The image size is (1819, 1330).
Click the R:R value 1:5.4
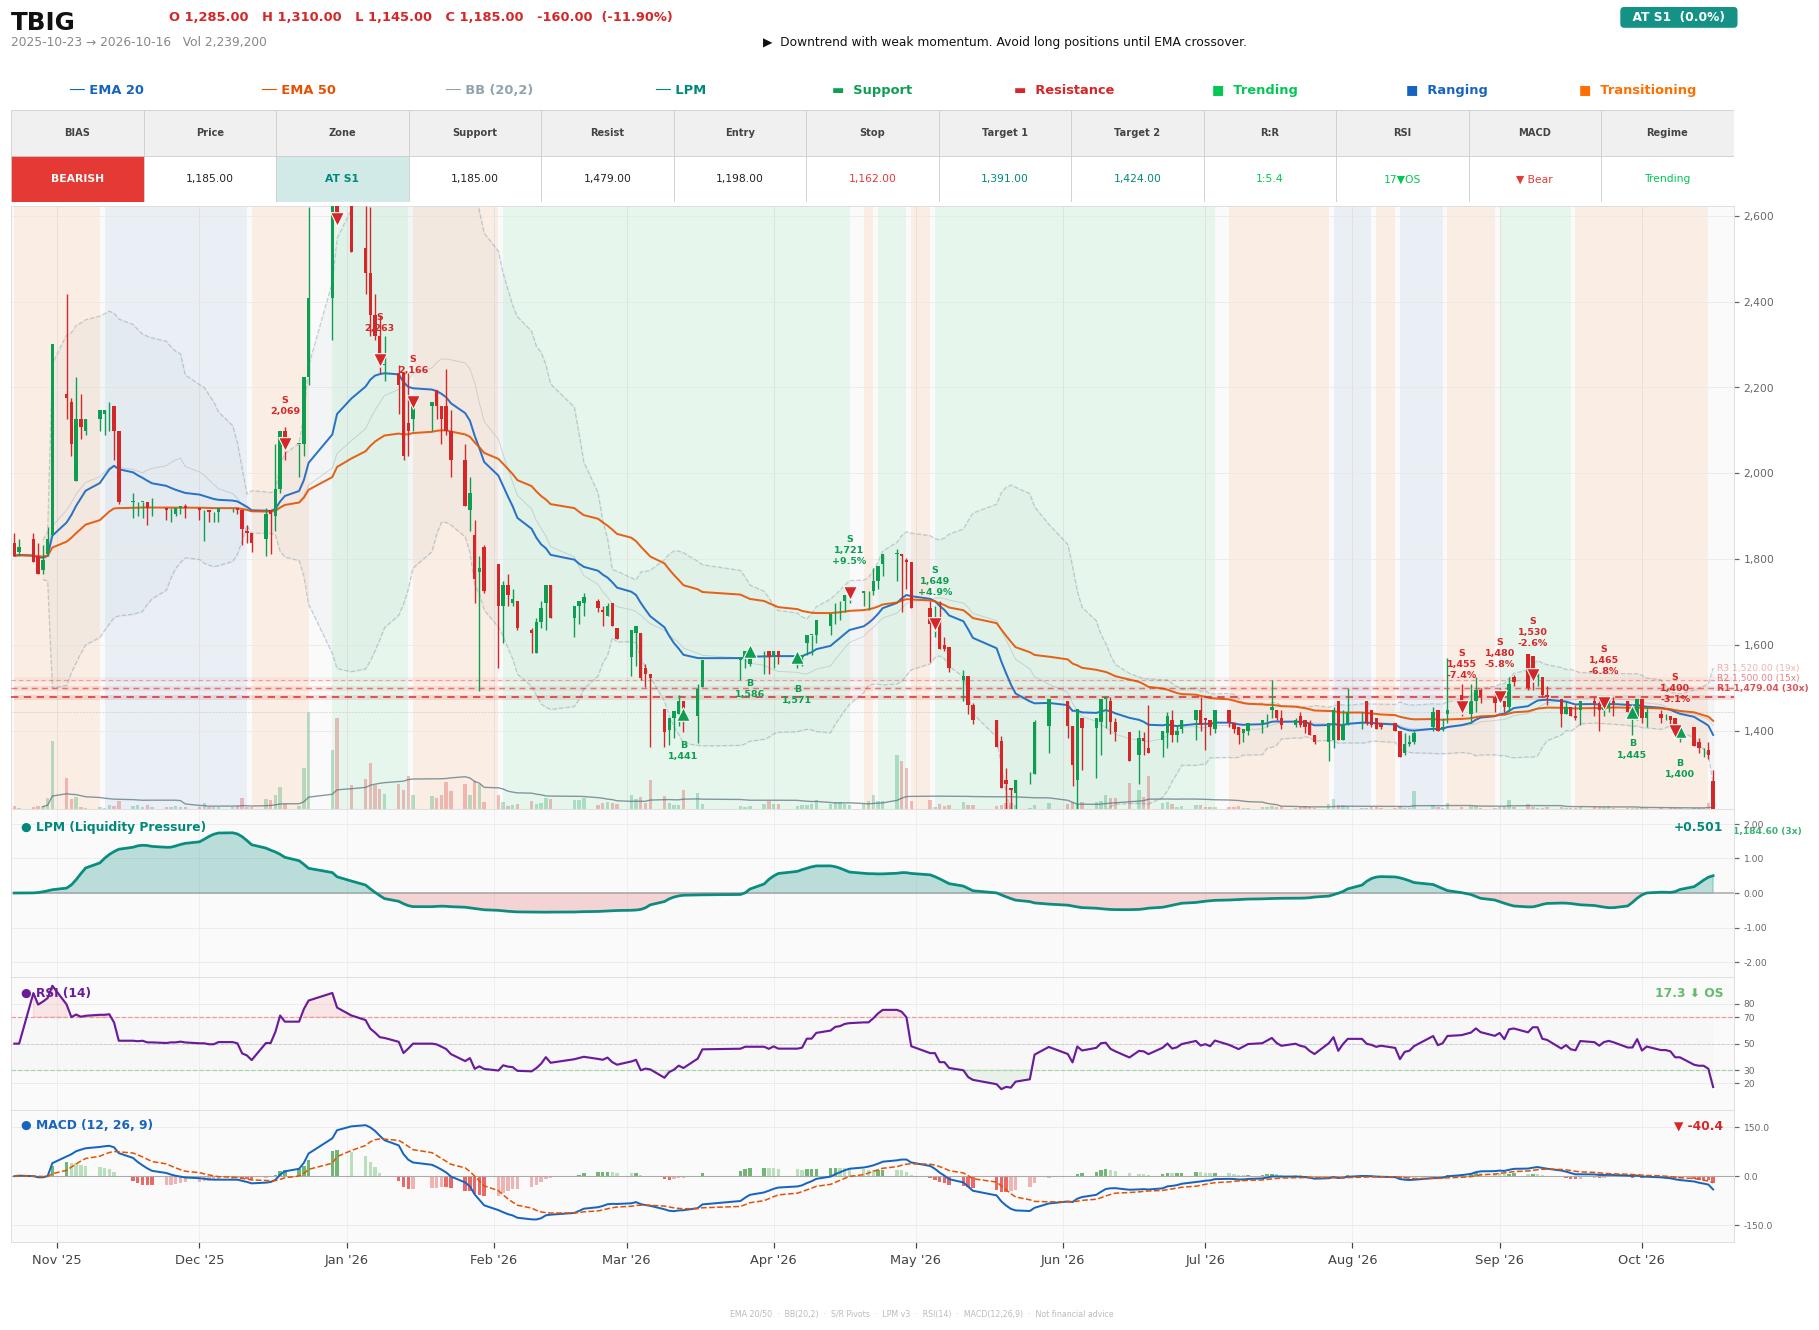coord(1269,179)
